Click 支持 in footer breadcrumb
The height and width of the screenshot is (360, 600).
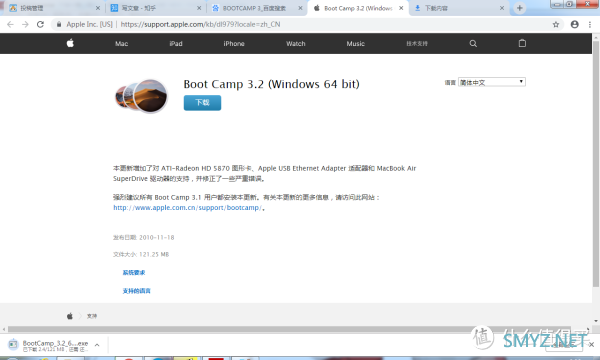click(91, 316)
